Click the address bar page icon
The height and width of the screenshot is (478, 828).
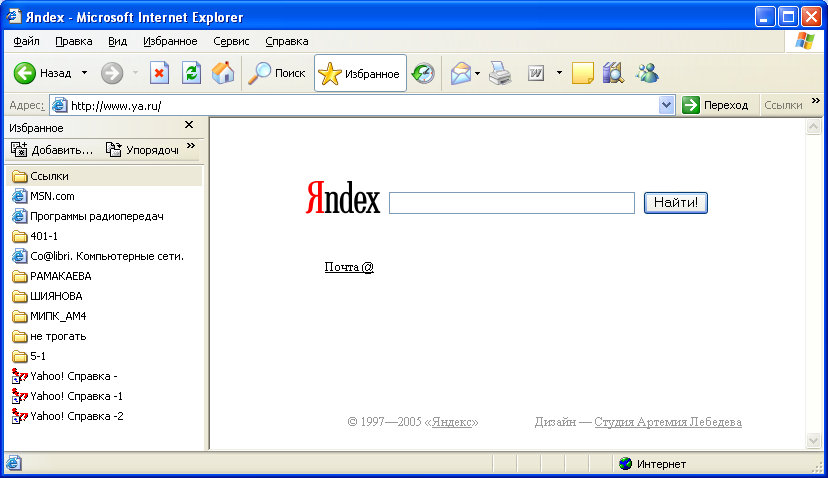click(x=60, y=105)
